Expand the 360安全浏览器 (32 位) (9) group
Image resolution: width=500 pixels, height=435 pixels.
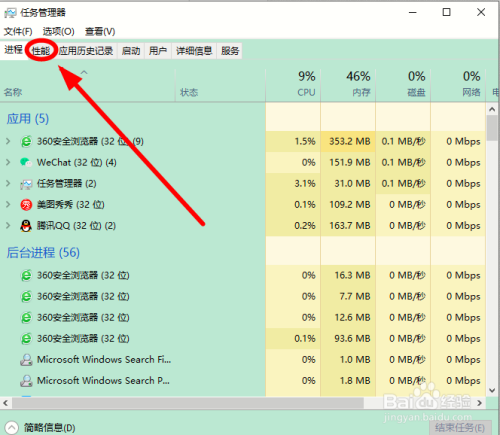tap(8, 141)
